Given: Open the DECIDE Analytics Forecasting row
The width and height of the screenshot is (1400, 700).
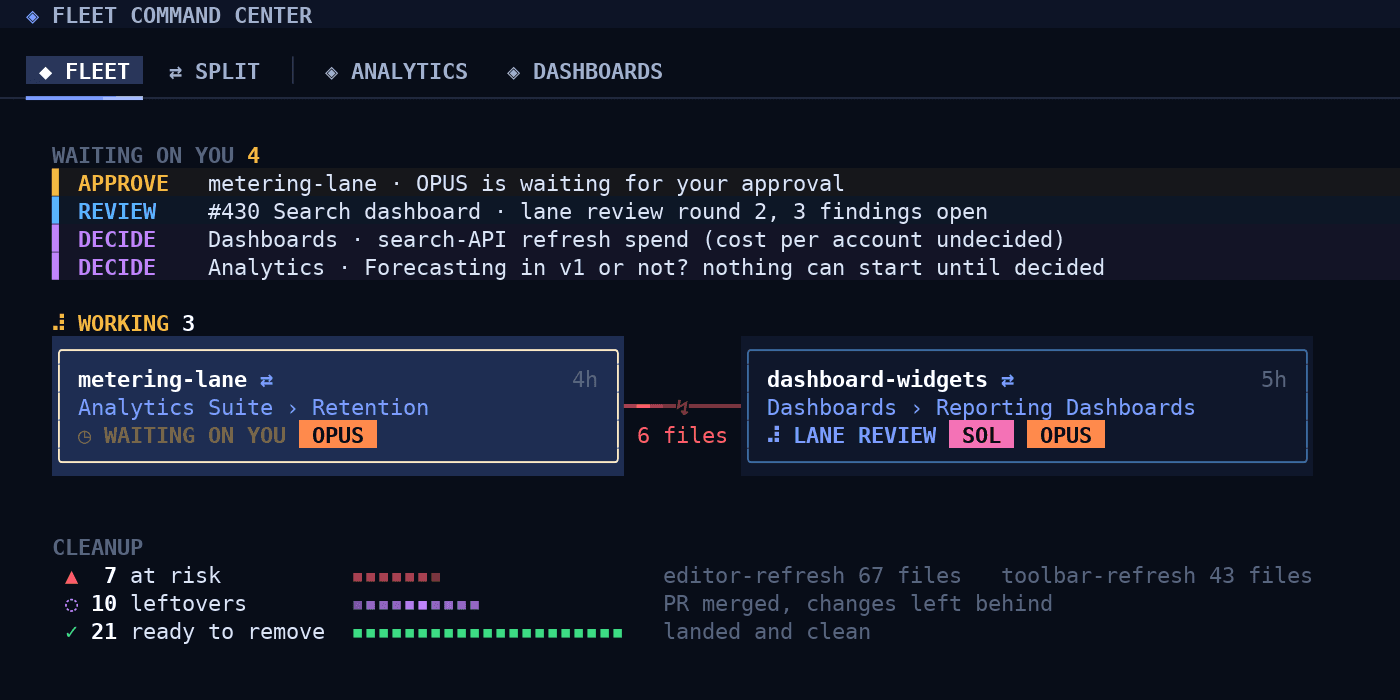Looking at the screenshot, I should [x=726, y=267].
